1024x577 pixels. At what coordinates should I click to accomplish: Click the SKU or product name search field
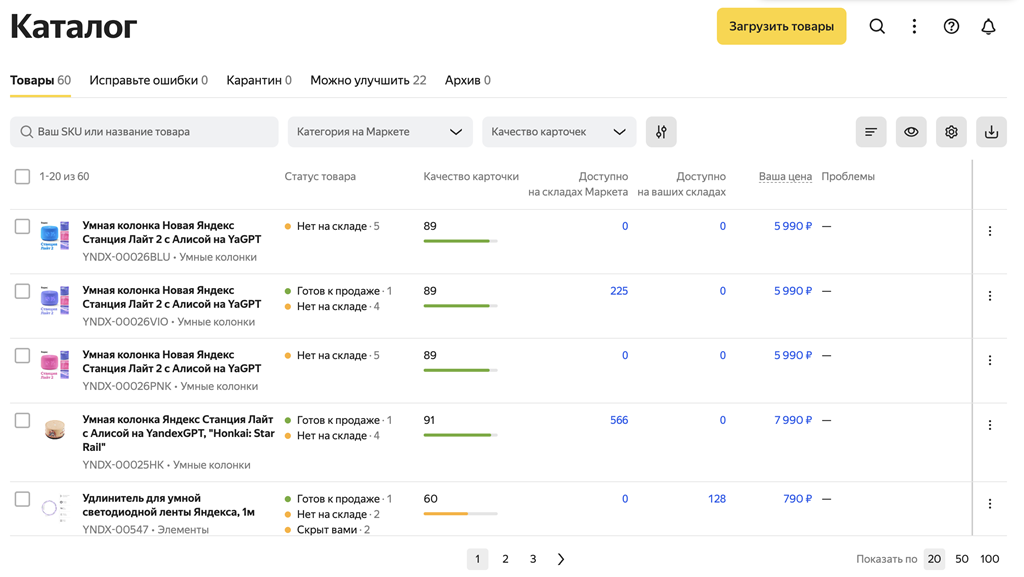pos(145,132)
